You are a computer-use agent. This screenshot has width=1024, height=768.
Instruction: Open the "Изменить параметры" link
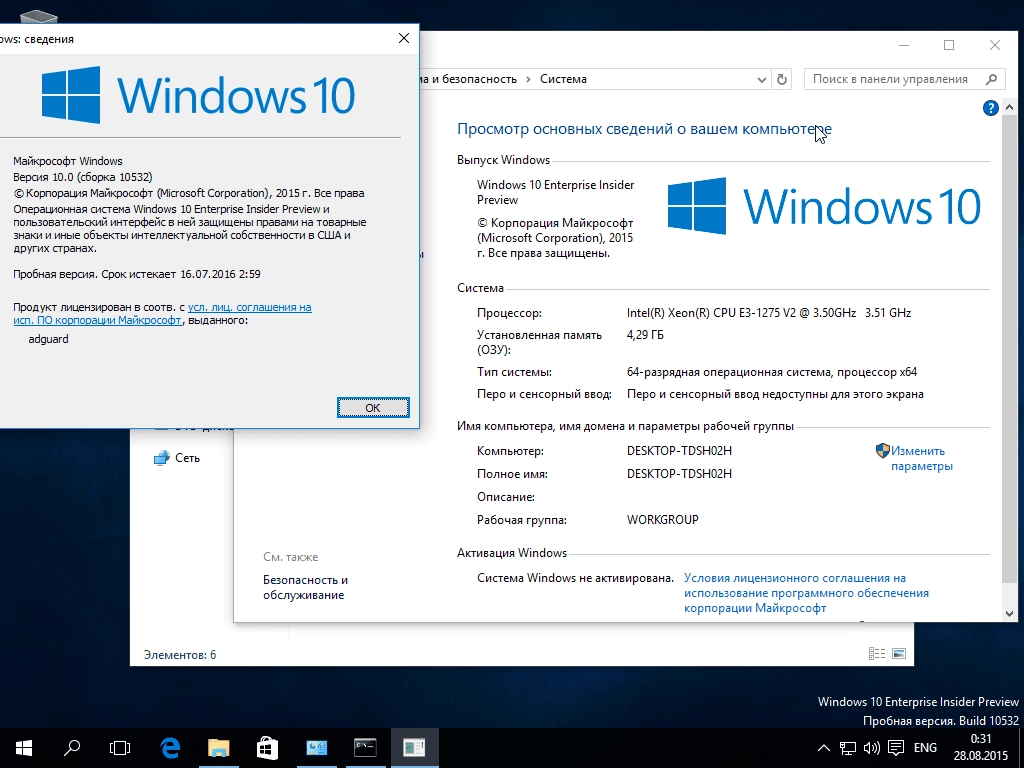pos(921,458)
